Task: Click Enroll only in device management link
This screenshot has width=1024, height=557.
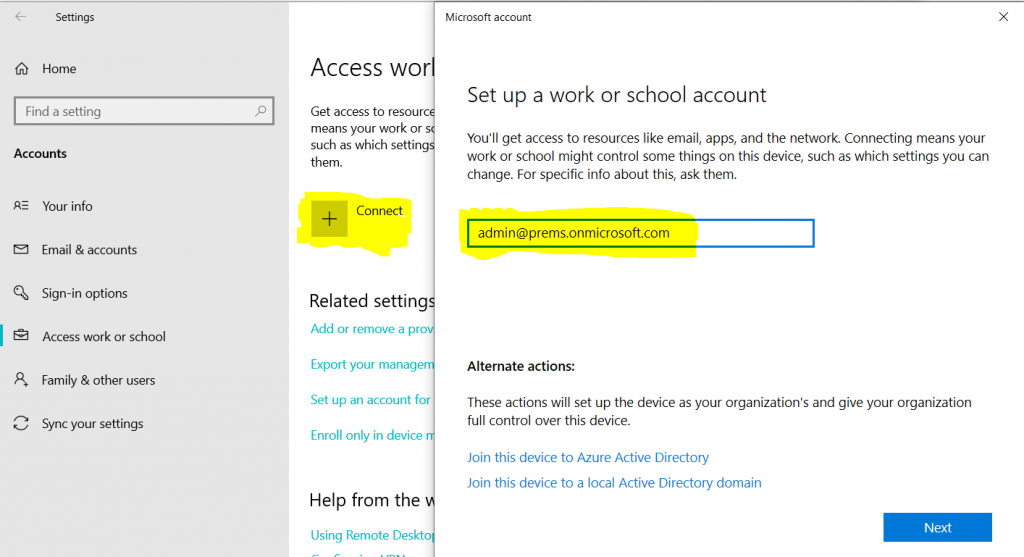Action: click(x=372, y=435)
